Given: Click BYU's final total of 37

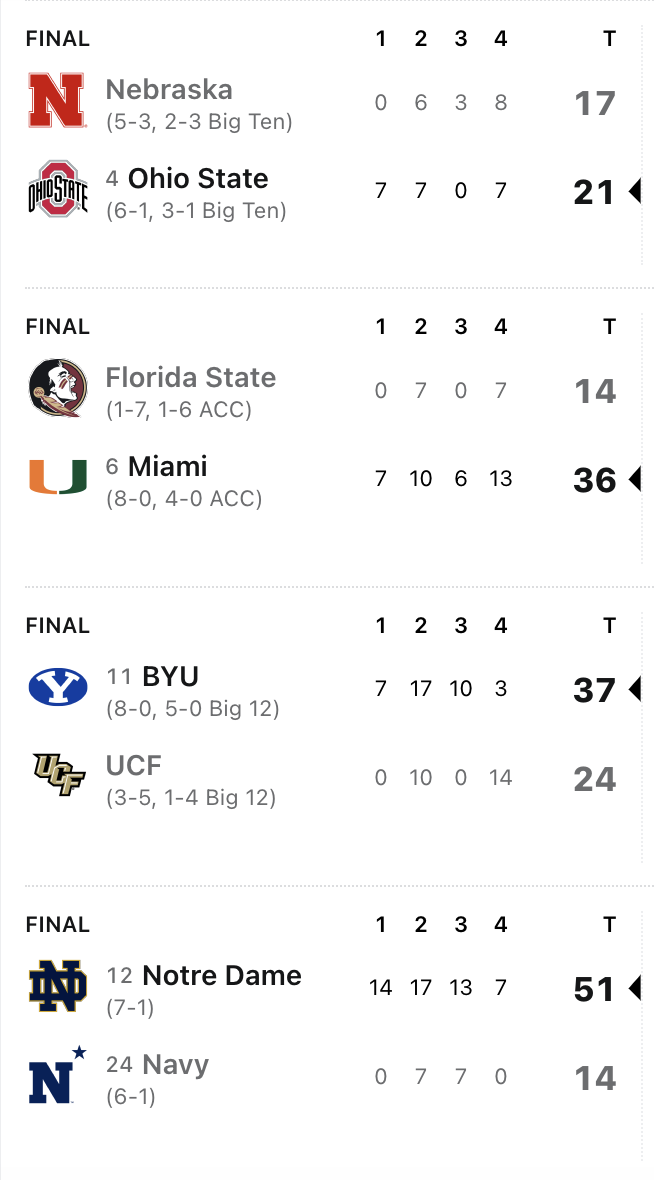Looking at the screenshot, I should pos(594,690).
